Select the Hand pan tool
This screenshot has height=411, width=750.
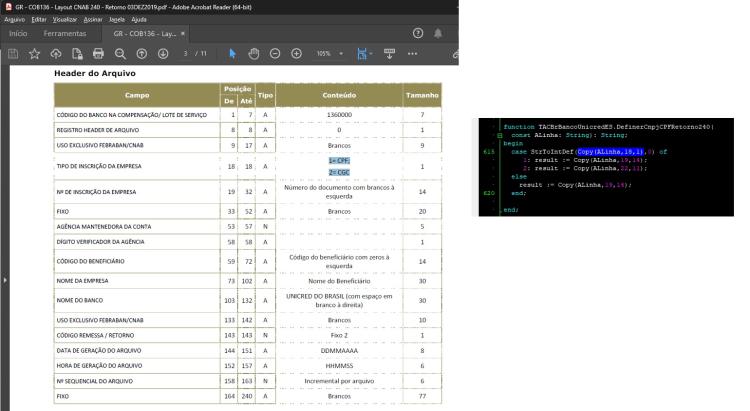(x=254, y=54)
